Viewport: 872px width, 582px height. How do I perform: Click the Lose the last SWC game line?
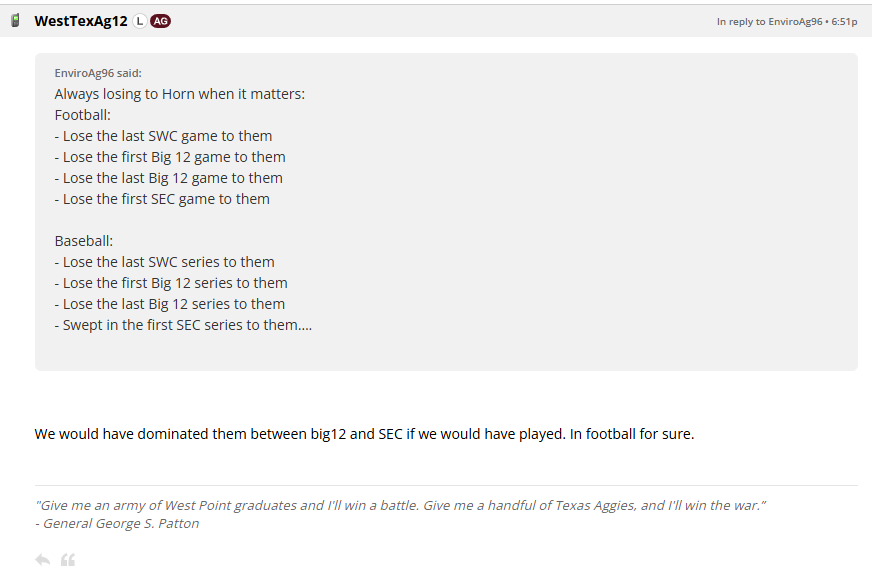(x=163, y=136)
